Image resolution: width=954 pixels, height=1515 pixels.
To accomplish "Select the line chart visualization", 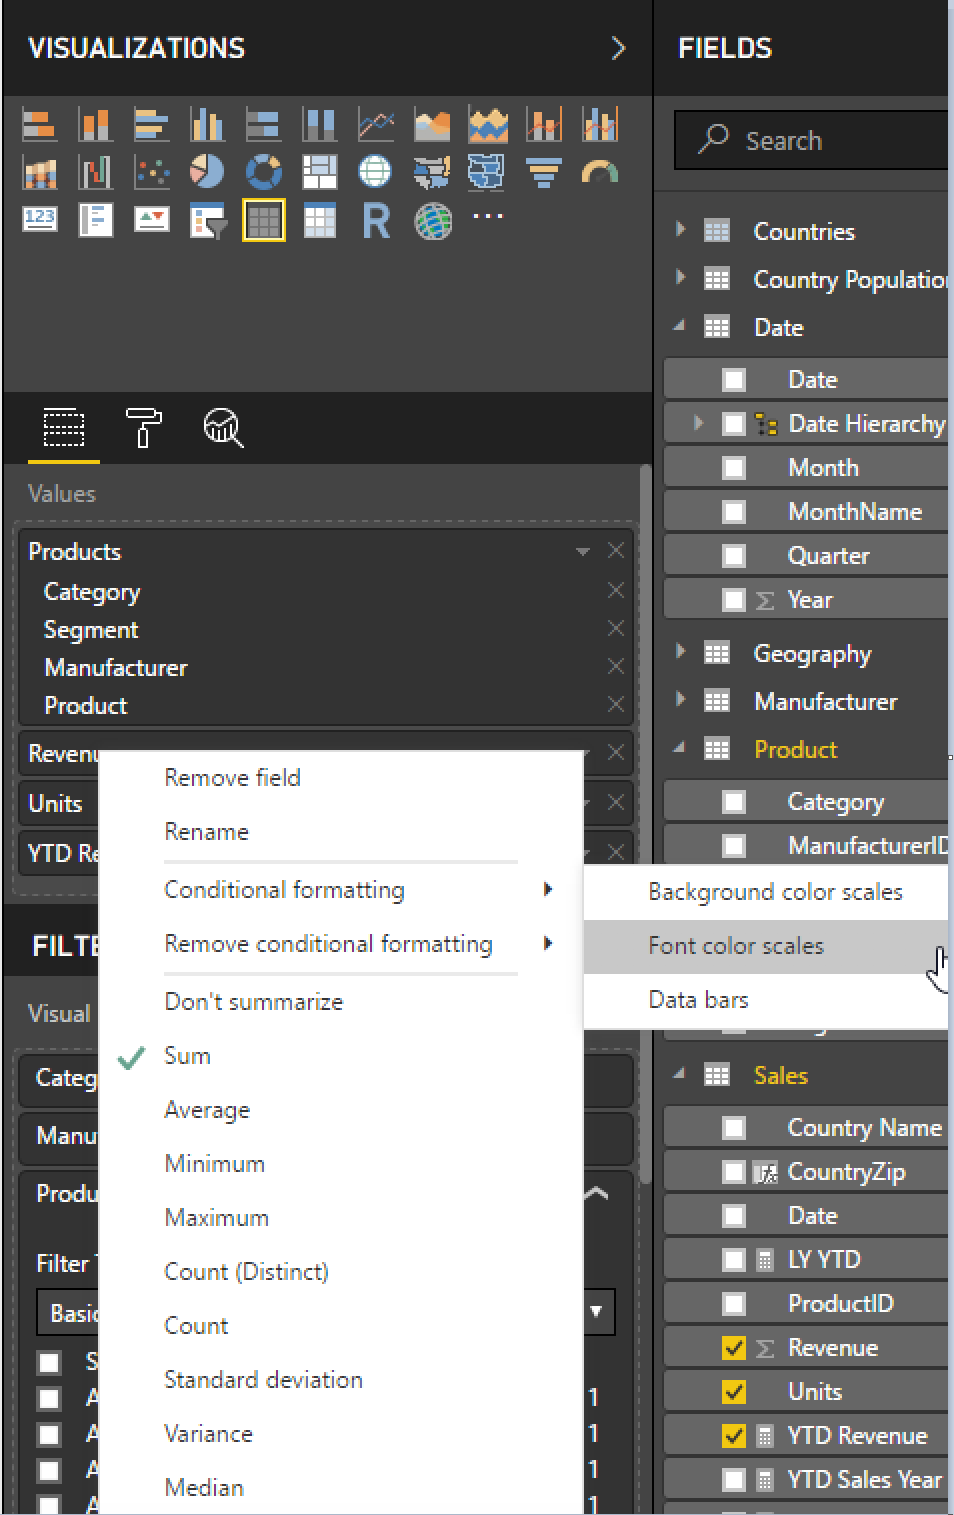I will [x=376, y=125].
